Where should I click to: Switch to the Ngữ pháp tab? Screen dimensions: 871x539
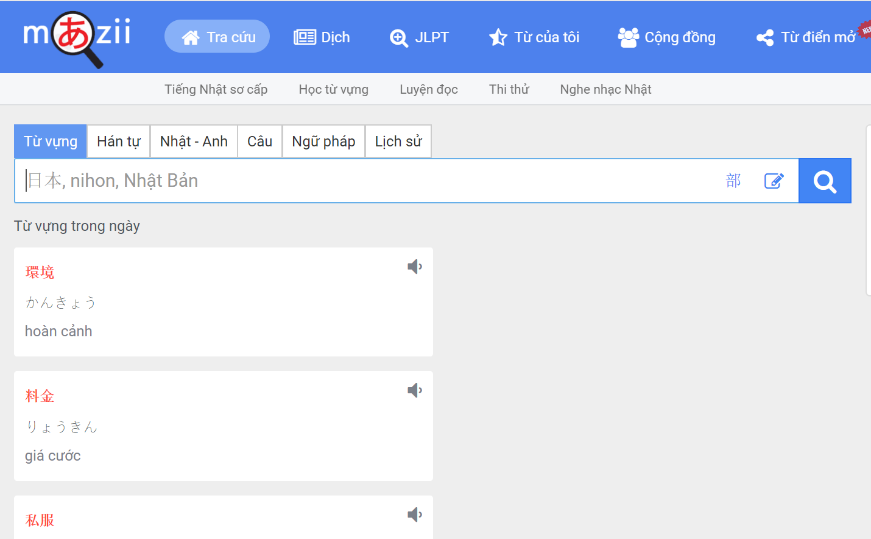tap(323, 141)
